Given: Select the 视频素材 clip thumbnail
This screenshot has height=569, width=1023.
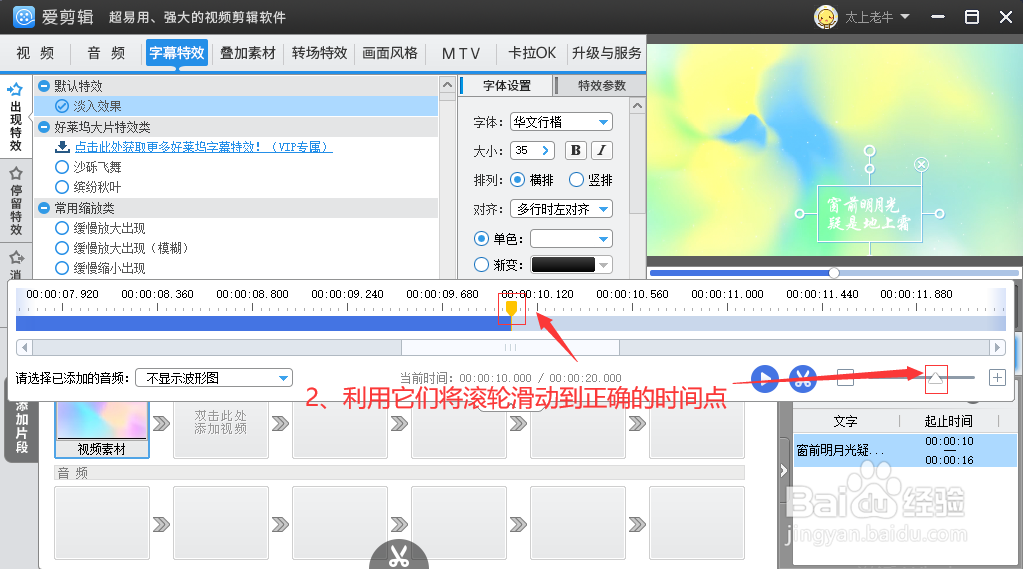Looking at the screenshot, I should 102,429.
